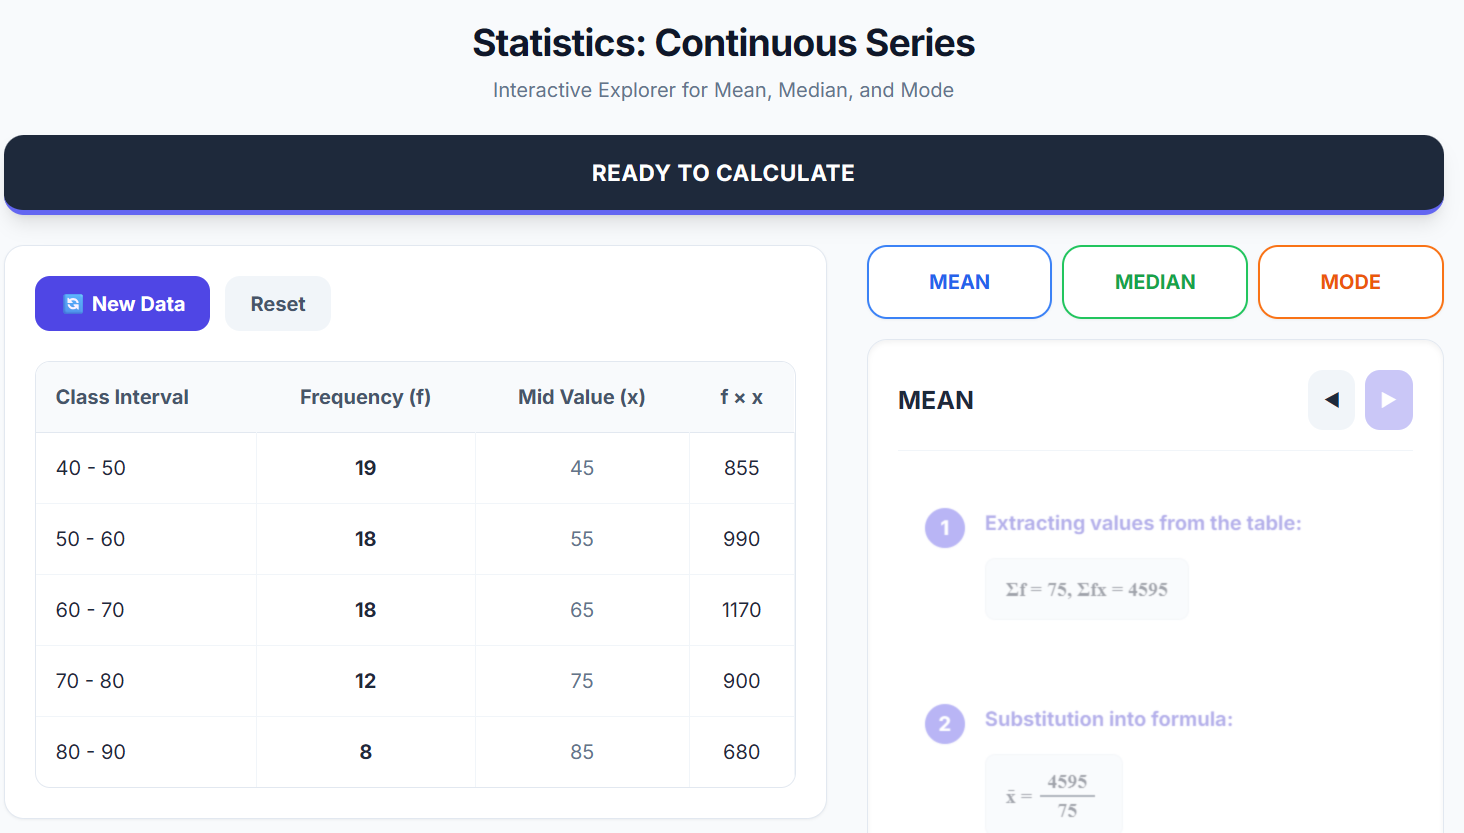This screenshot has width=1464, height=833.
Task: Click the Class Interval column header
Action: (x=122, y=397)
